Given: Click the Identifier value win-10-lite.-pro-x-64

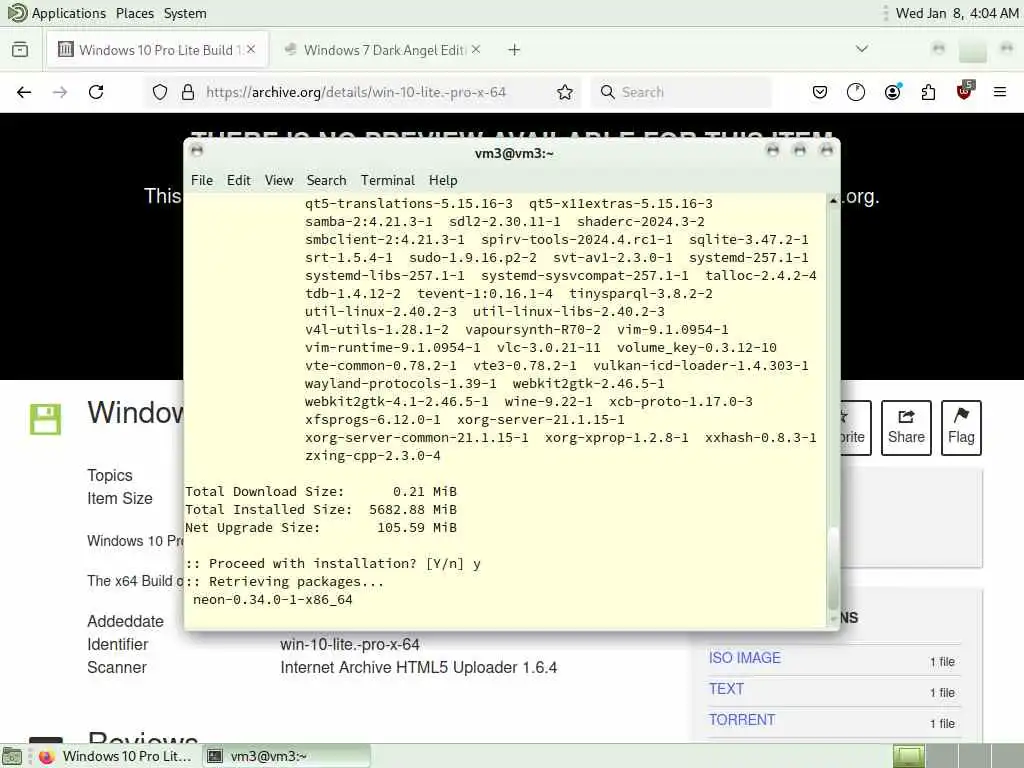Looking at the screenshot, I should point(349,645).
